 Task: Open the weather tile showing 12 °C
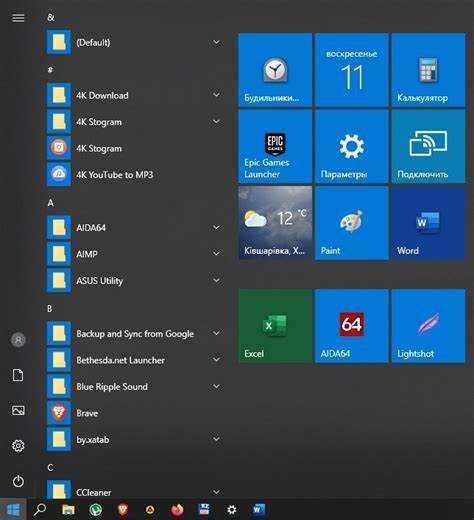[x=275, y=223]
